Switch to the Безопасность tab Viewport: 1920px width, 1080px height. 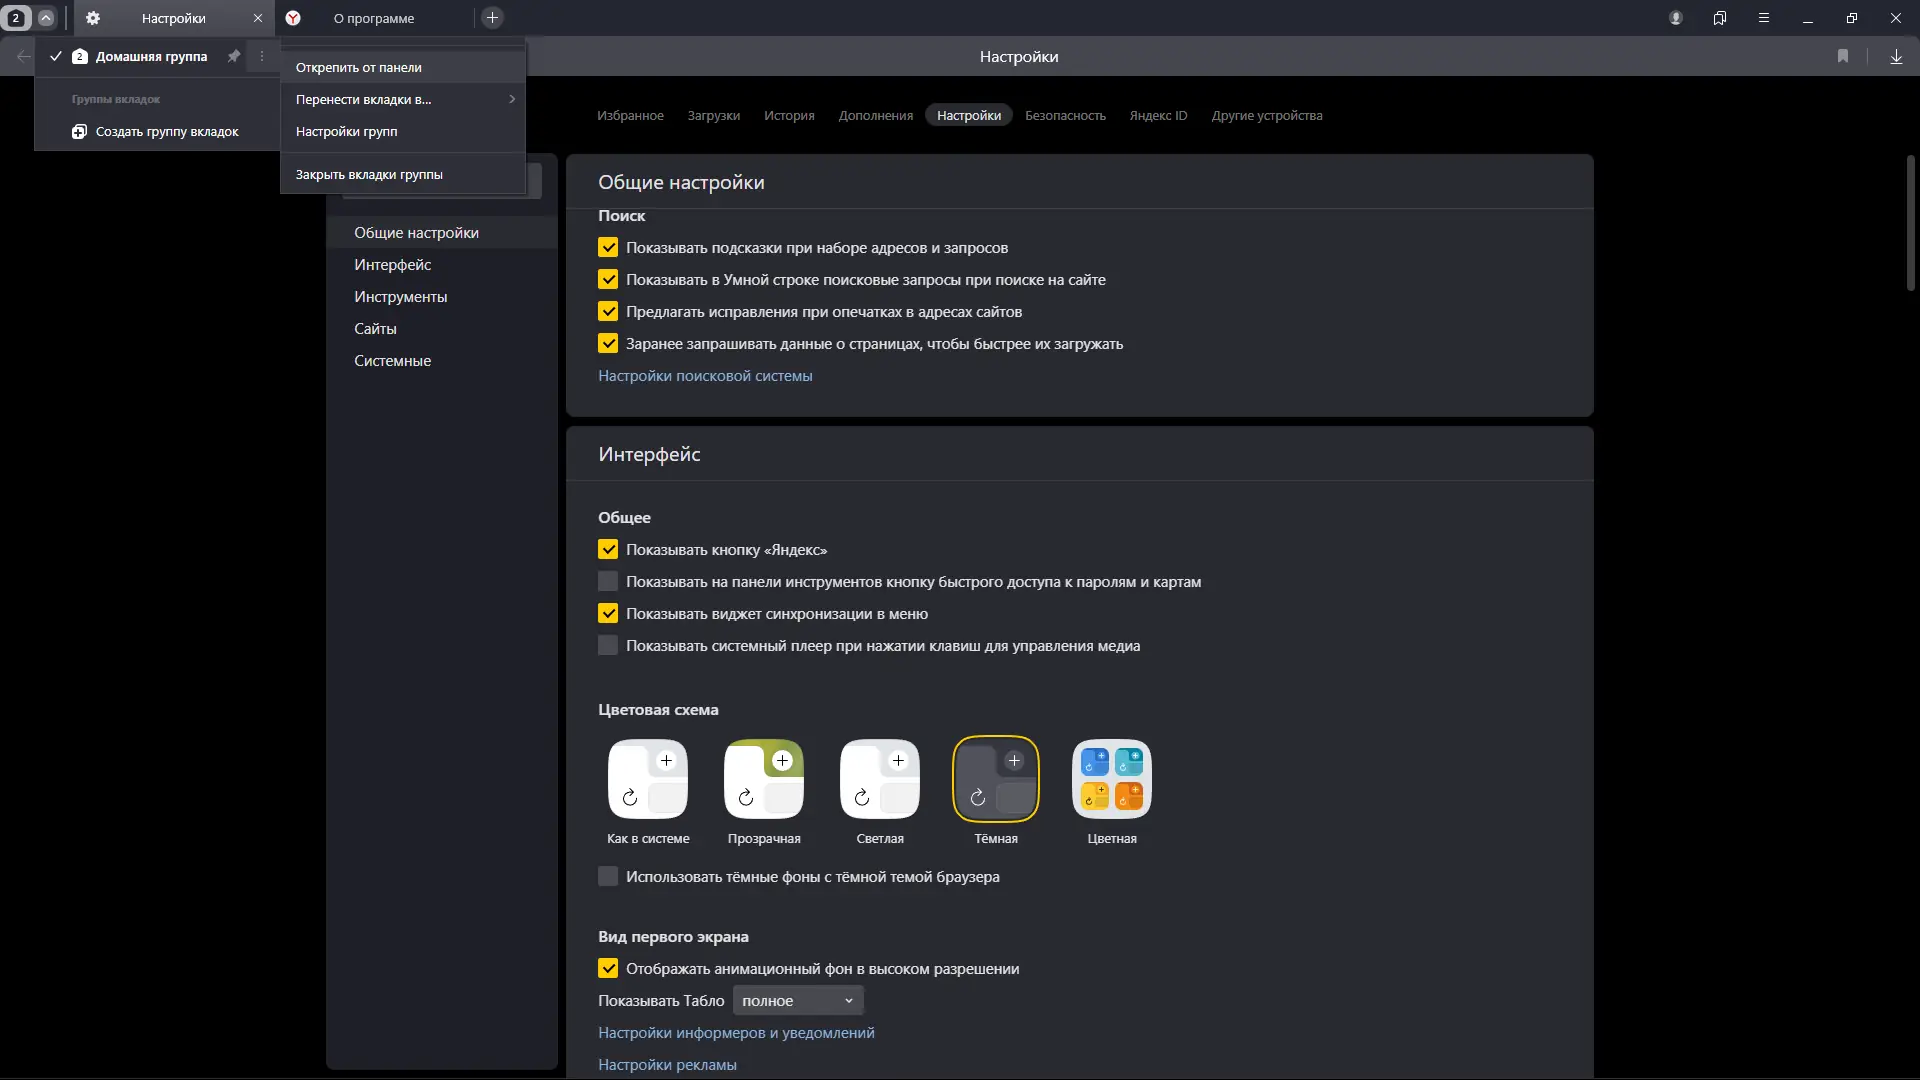click(1065, 116)
